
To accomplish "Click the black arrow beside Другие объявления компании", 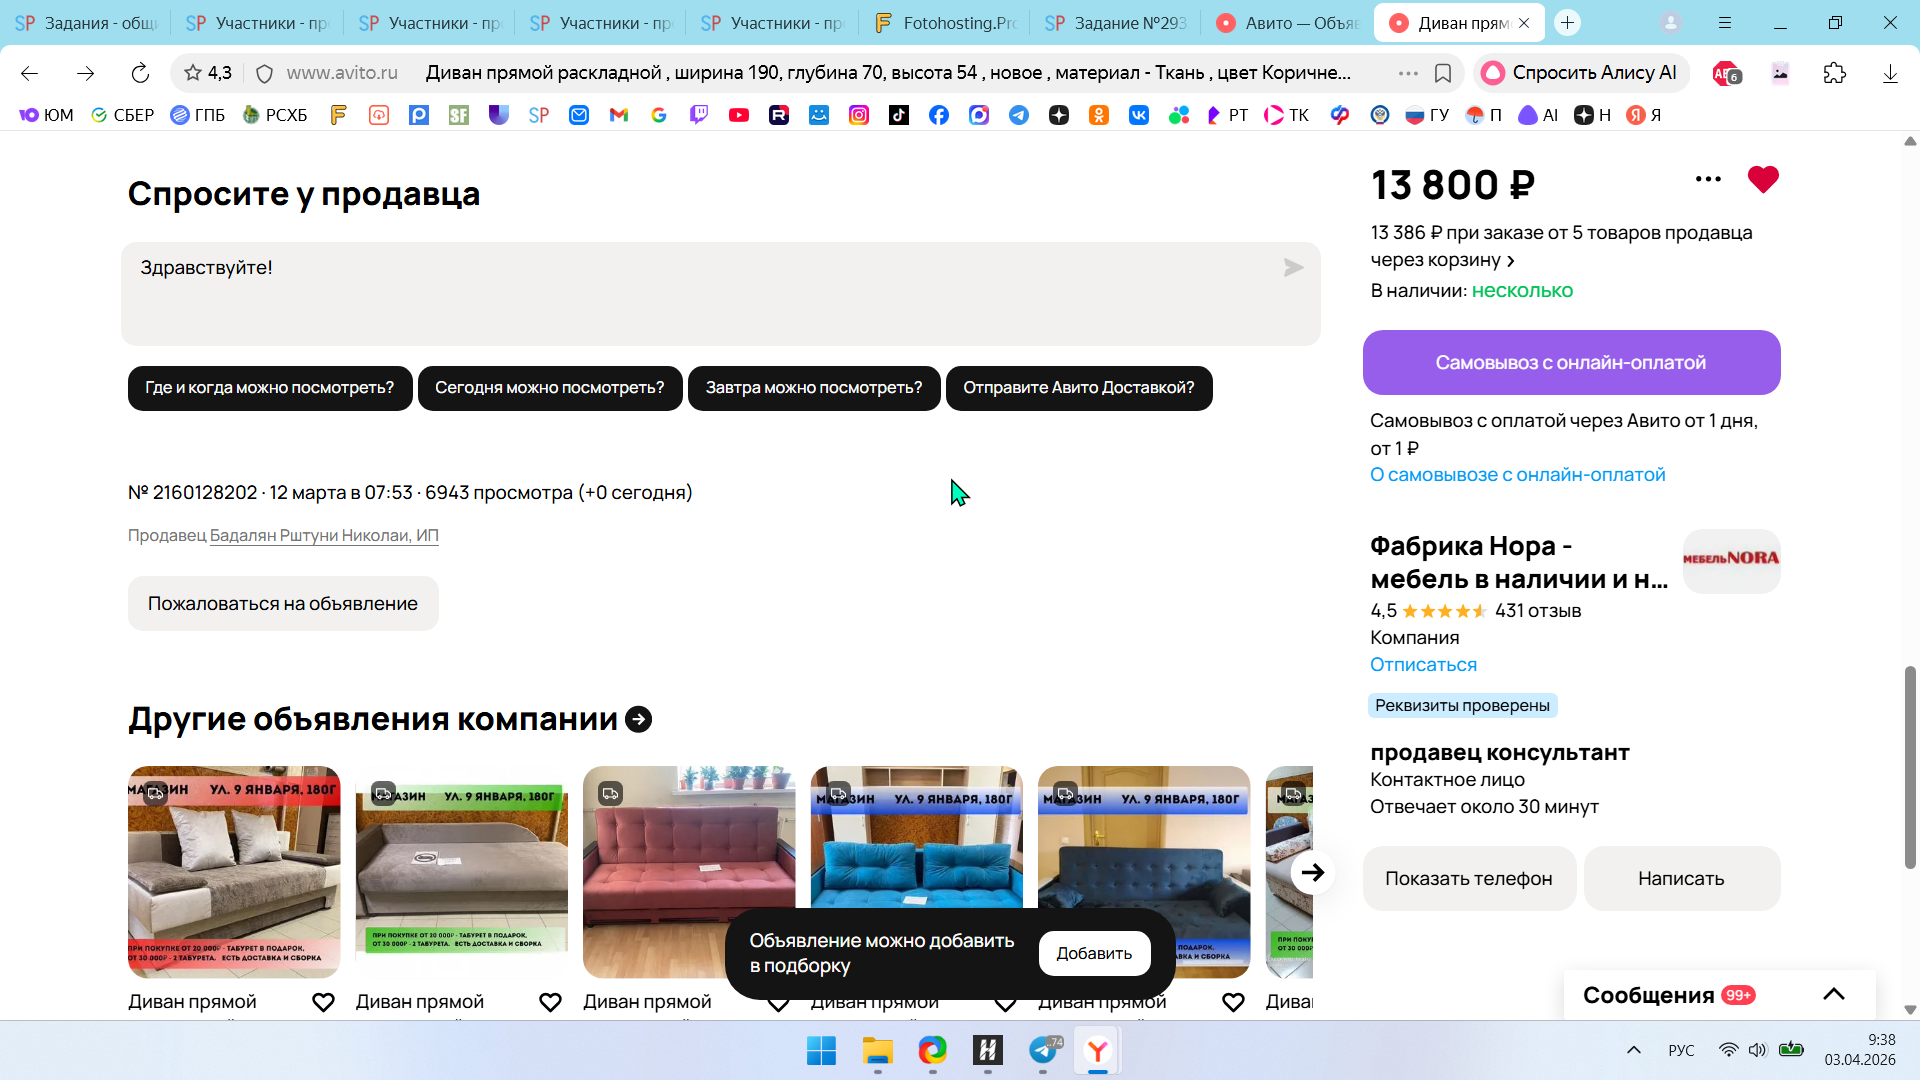I will pos(638,720).
